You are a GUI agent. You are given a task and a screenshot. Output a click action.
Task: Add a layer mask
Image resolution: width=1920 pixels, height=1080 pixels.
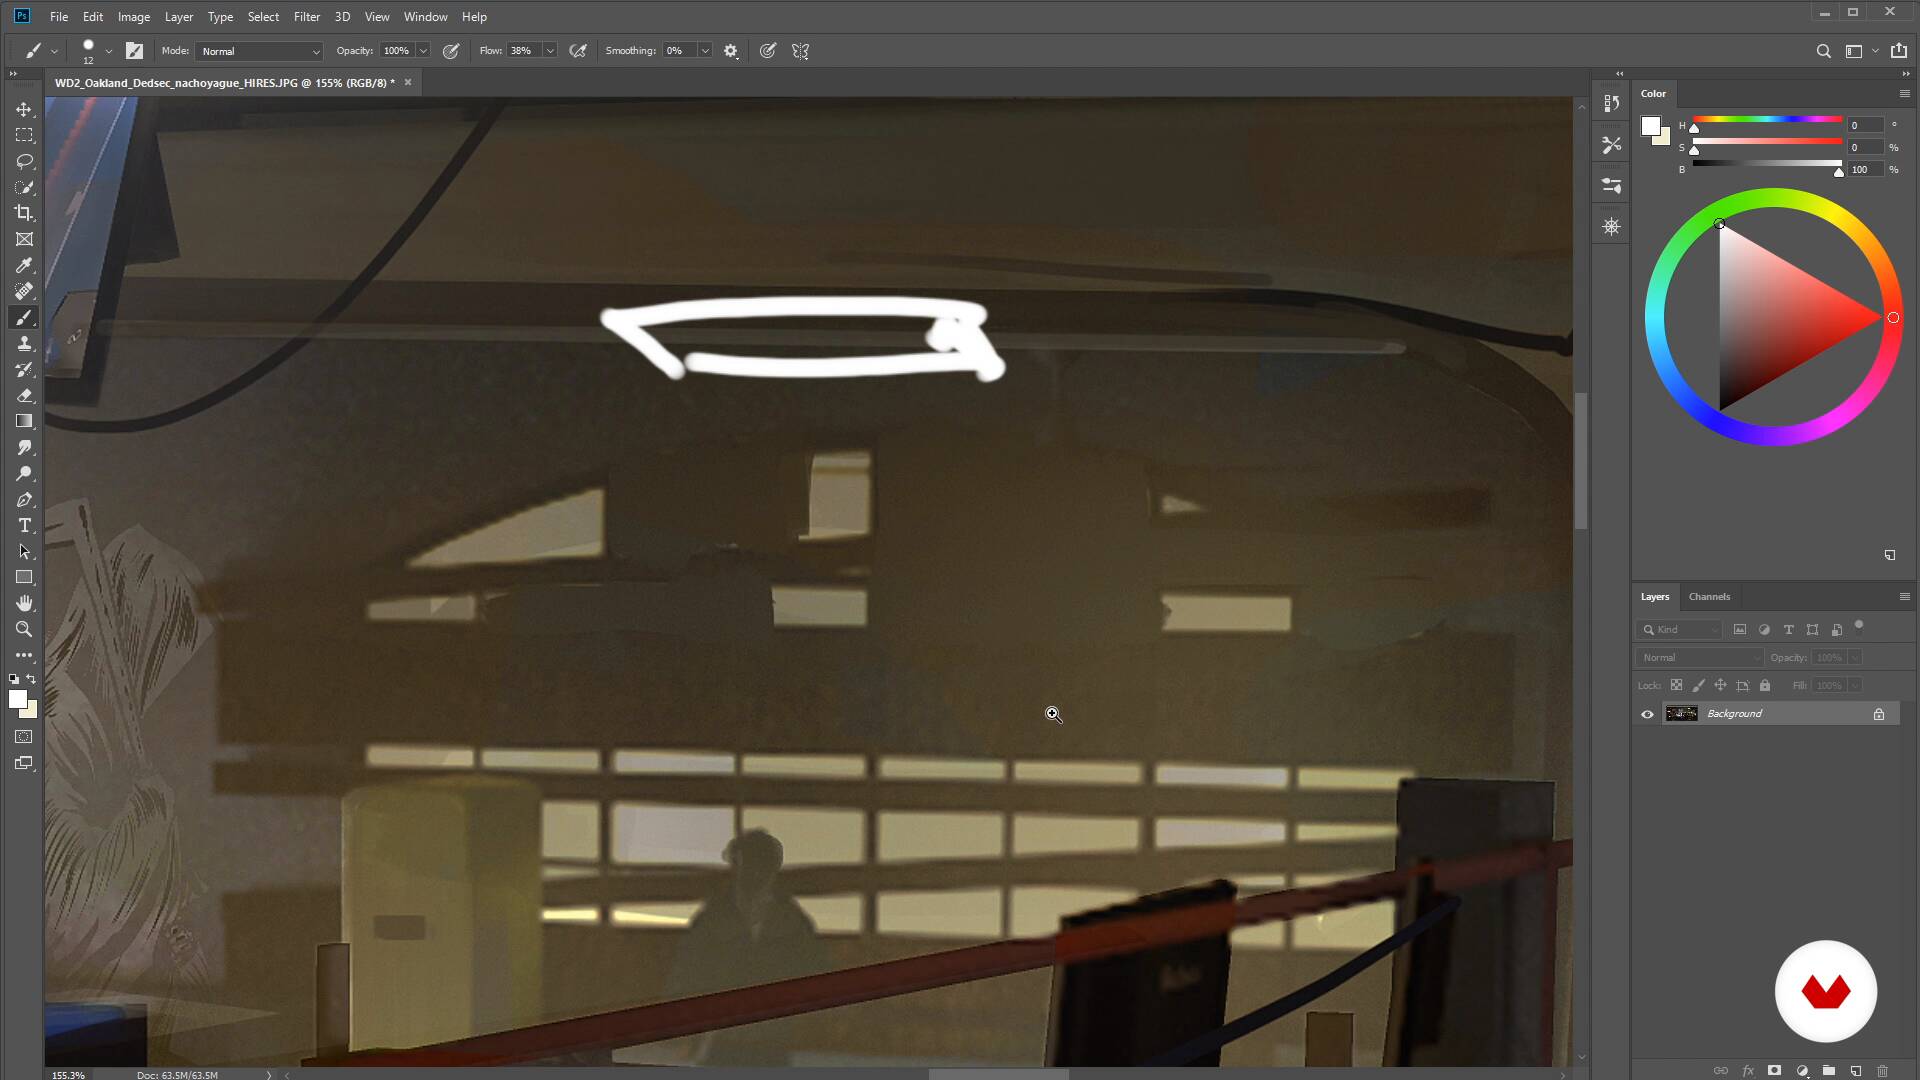tap(1774, 1070)
